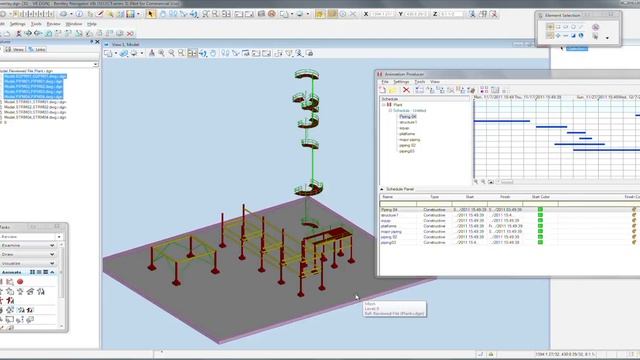Click the red Record button in Tasks panel

(20, 282)
